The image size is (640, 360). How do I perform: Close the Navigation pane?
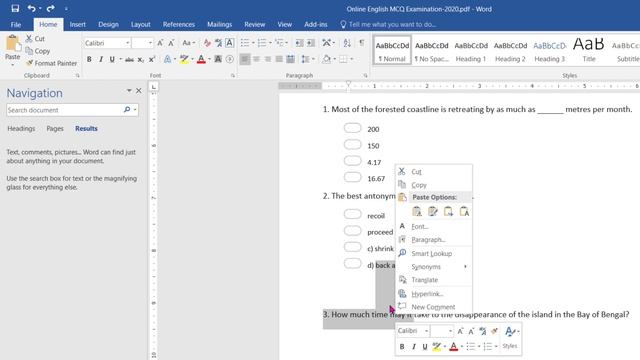[x=139, y=91]
